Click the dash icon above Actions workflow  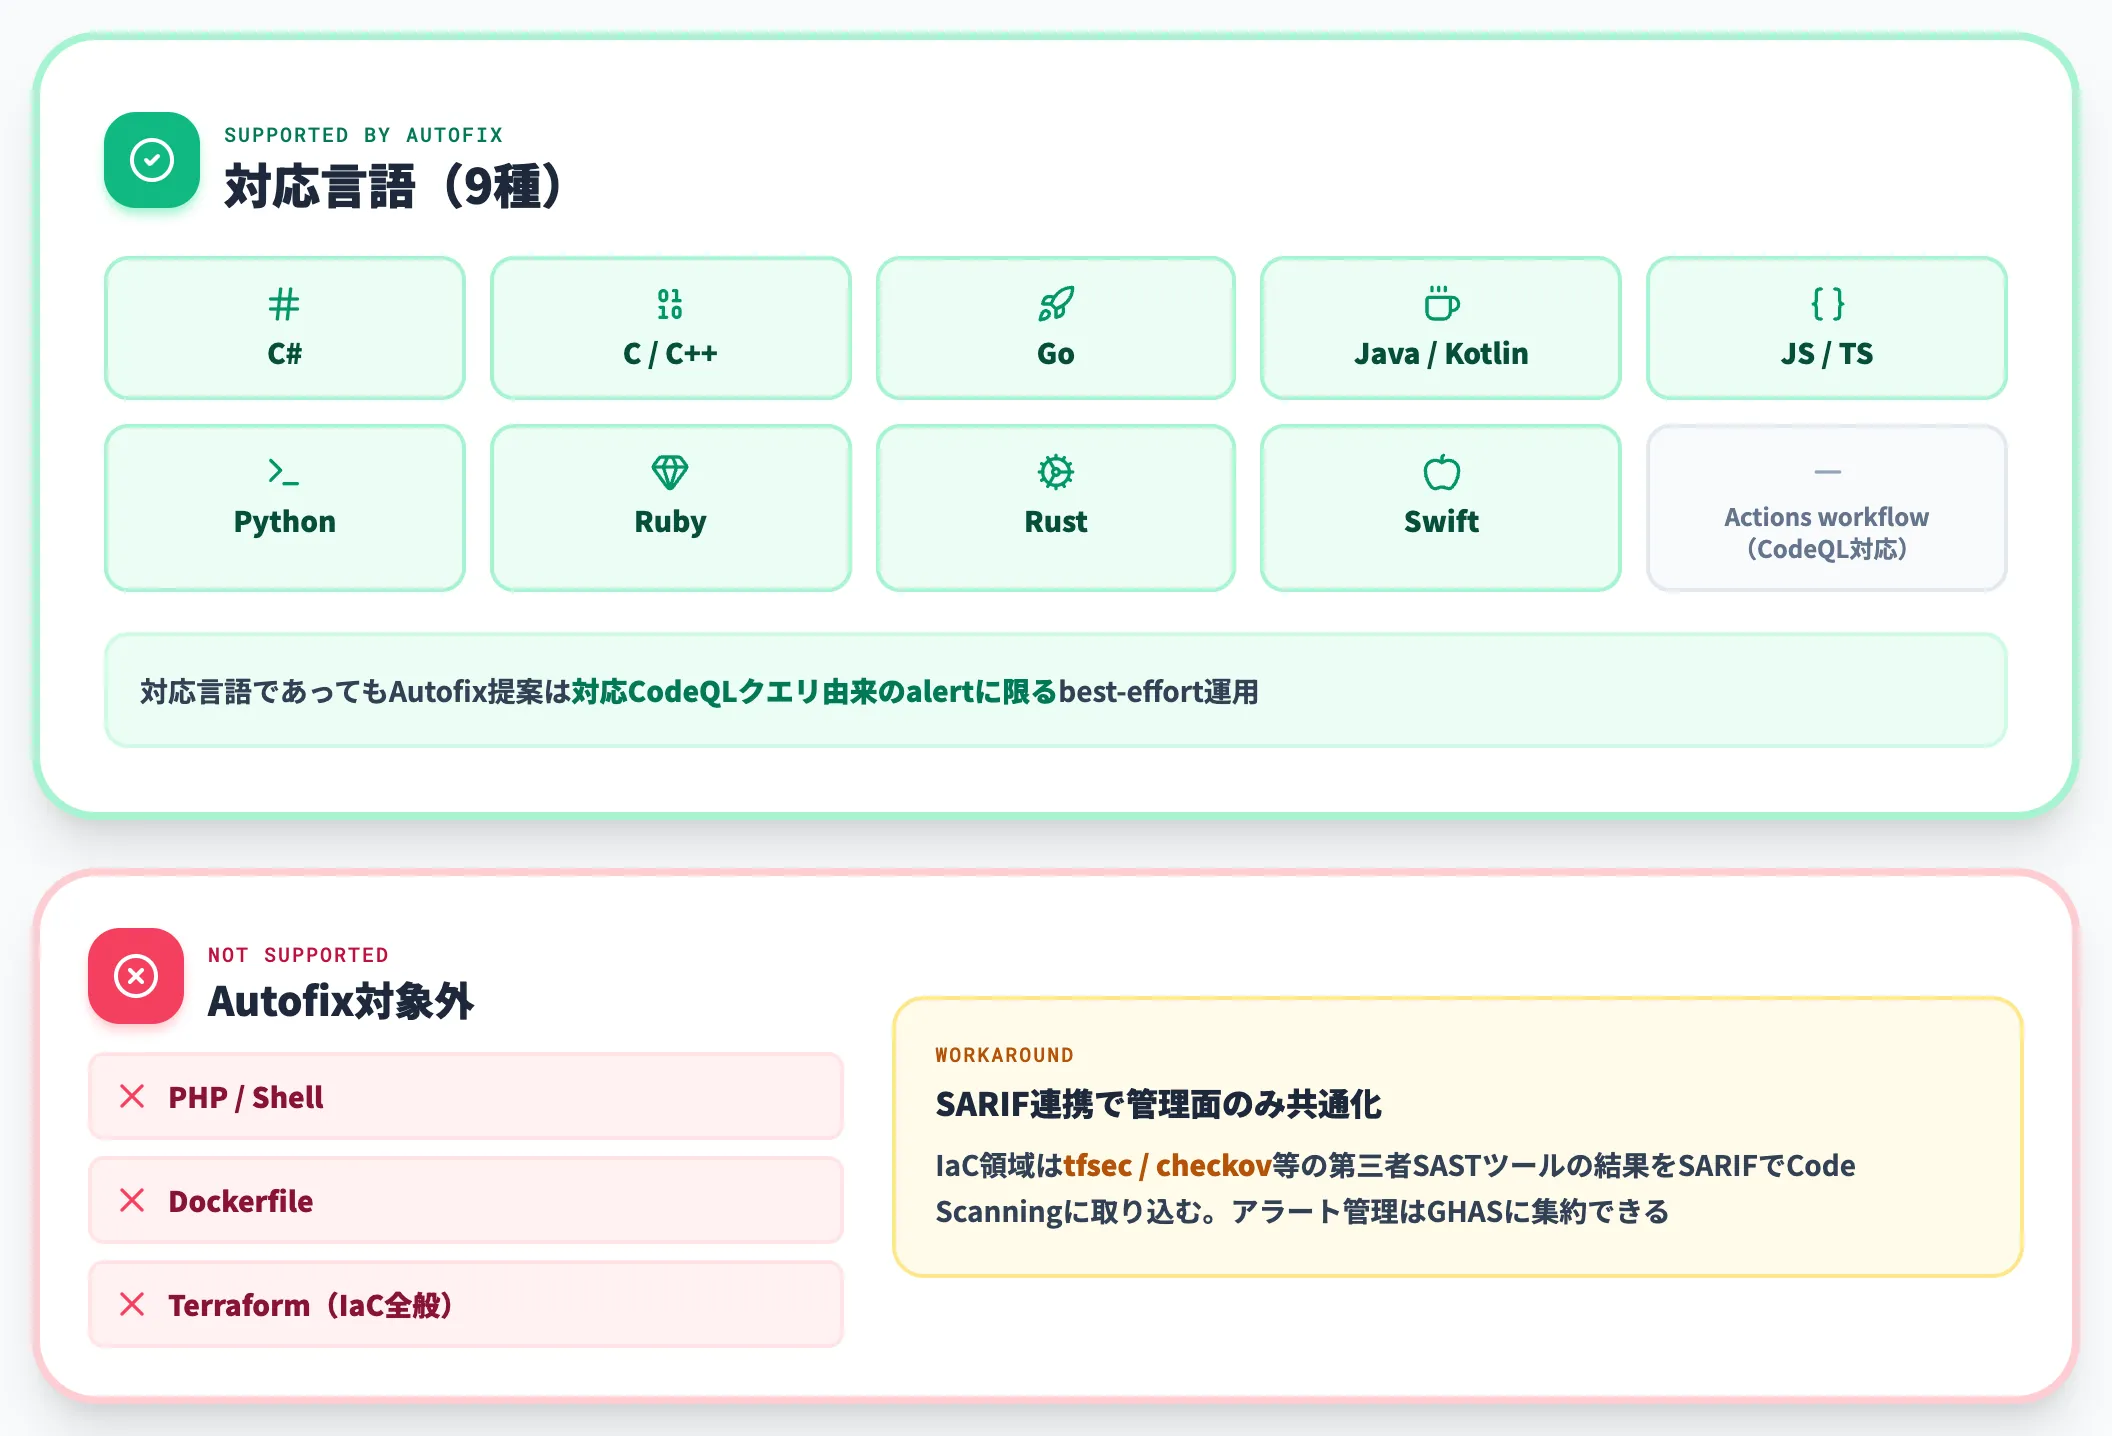click(1827, 472)
